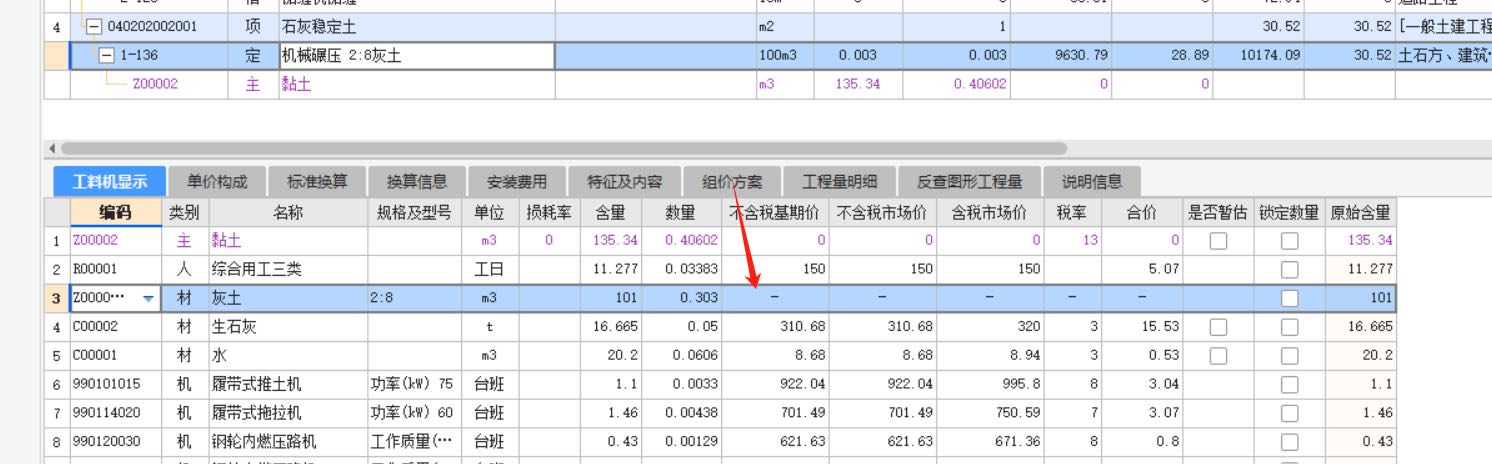Open the 工程量明细 tab

(839, 182)
